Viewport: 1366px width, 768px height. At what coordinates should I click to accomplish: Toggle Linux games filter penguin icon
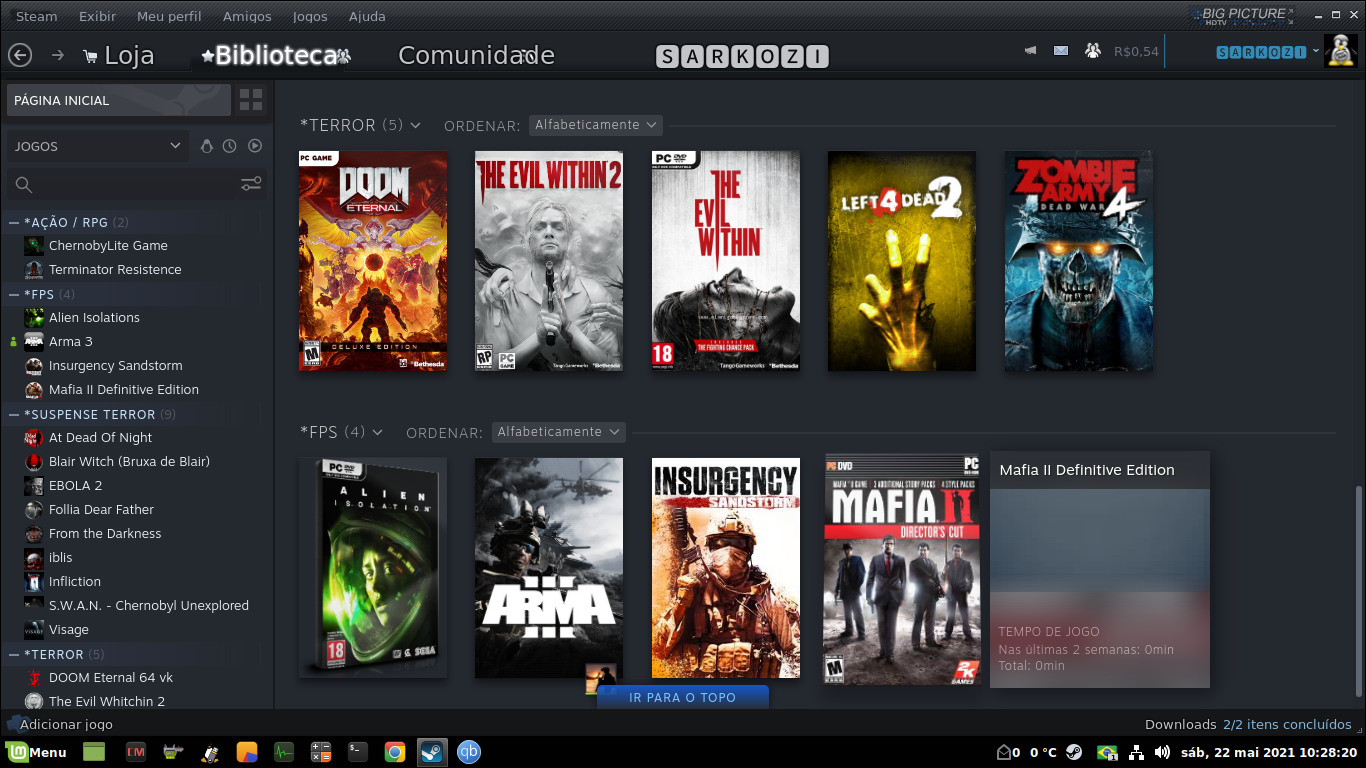[207, 146]
